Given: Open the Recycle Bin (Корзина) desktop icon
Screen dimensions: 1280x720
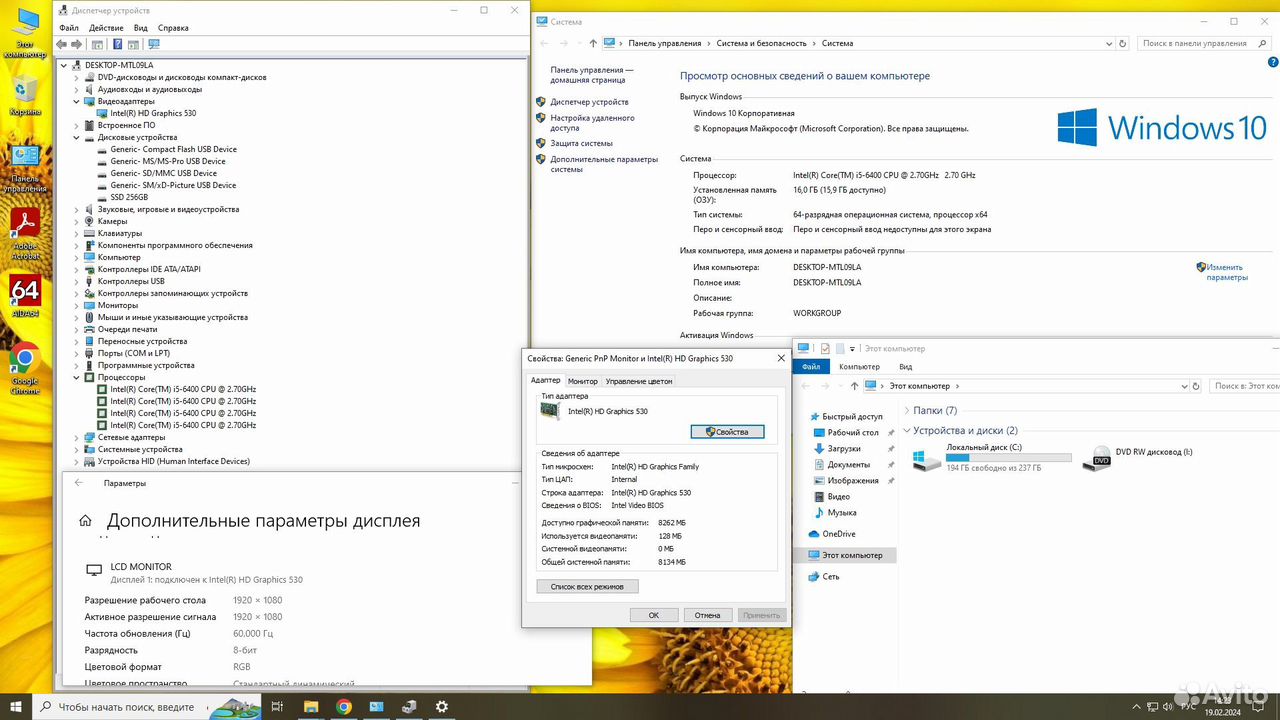Looking at the screenshot, I should click(25, 96).
